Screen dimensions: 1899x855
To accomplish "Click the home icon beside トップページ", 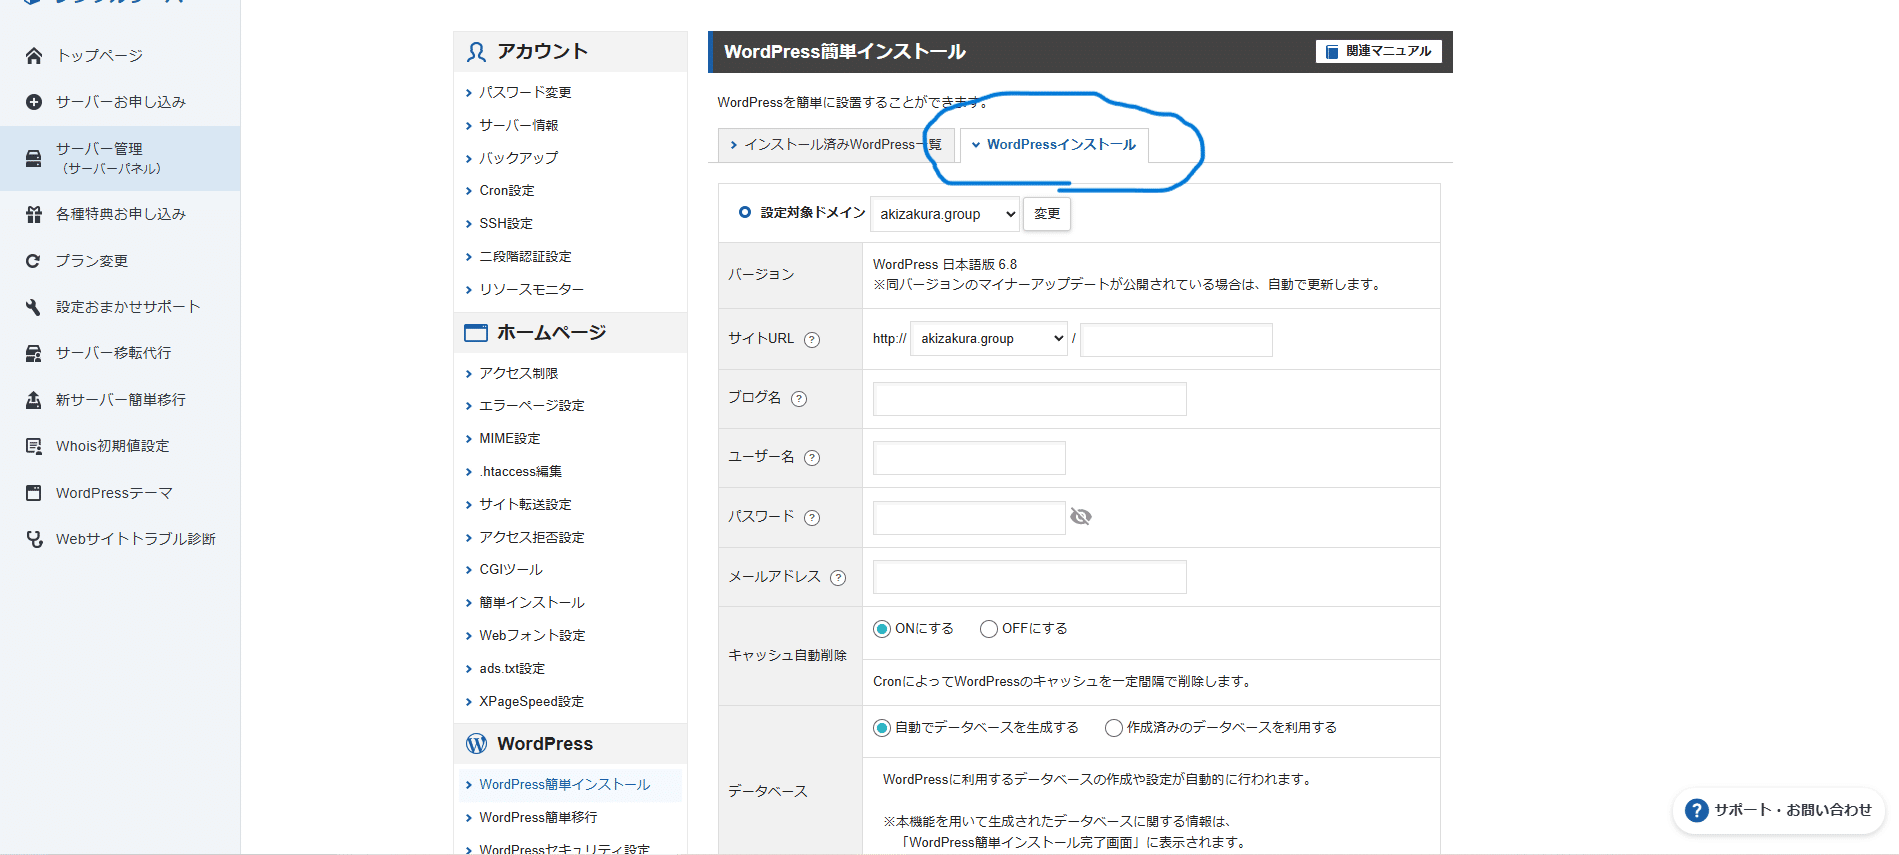I will [x=34, y=56].
